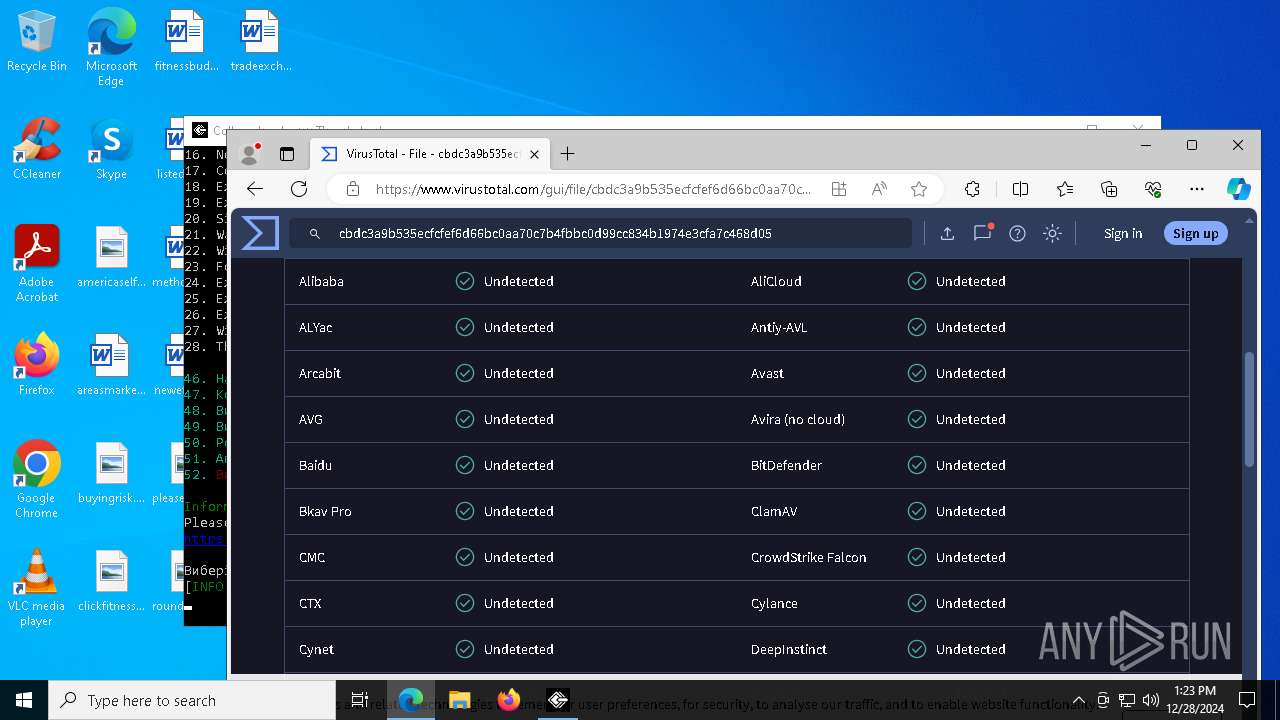Viewport: 1280px width, 720px height.
Task: Open Edge tab actions menu icon
Action: point(287,154)
